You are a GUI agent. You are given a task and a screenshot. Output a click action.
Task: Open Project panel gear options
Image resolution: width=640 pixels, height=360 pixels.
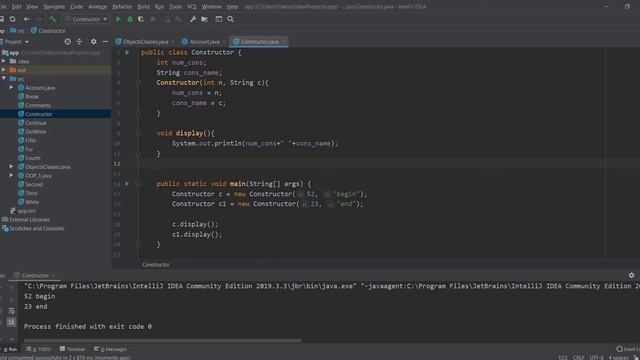(x=93, y=42)
